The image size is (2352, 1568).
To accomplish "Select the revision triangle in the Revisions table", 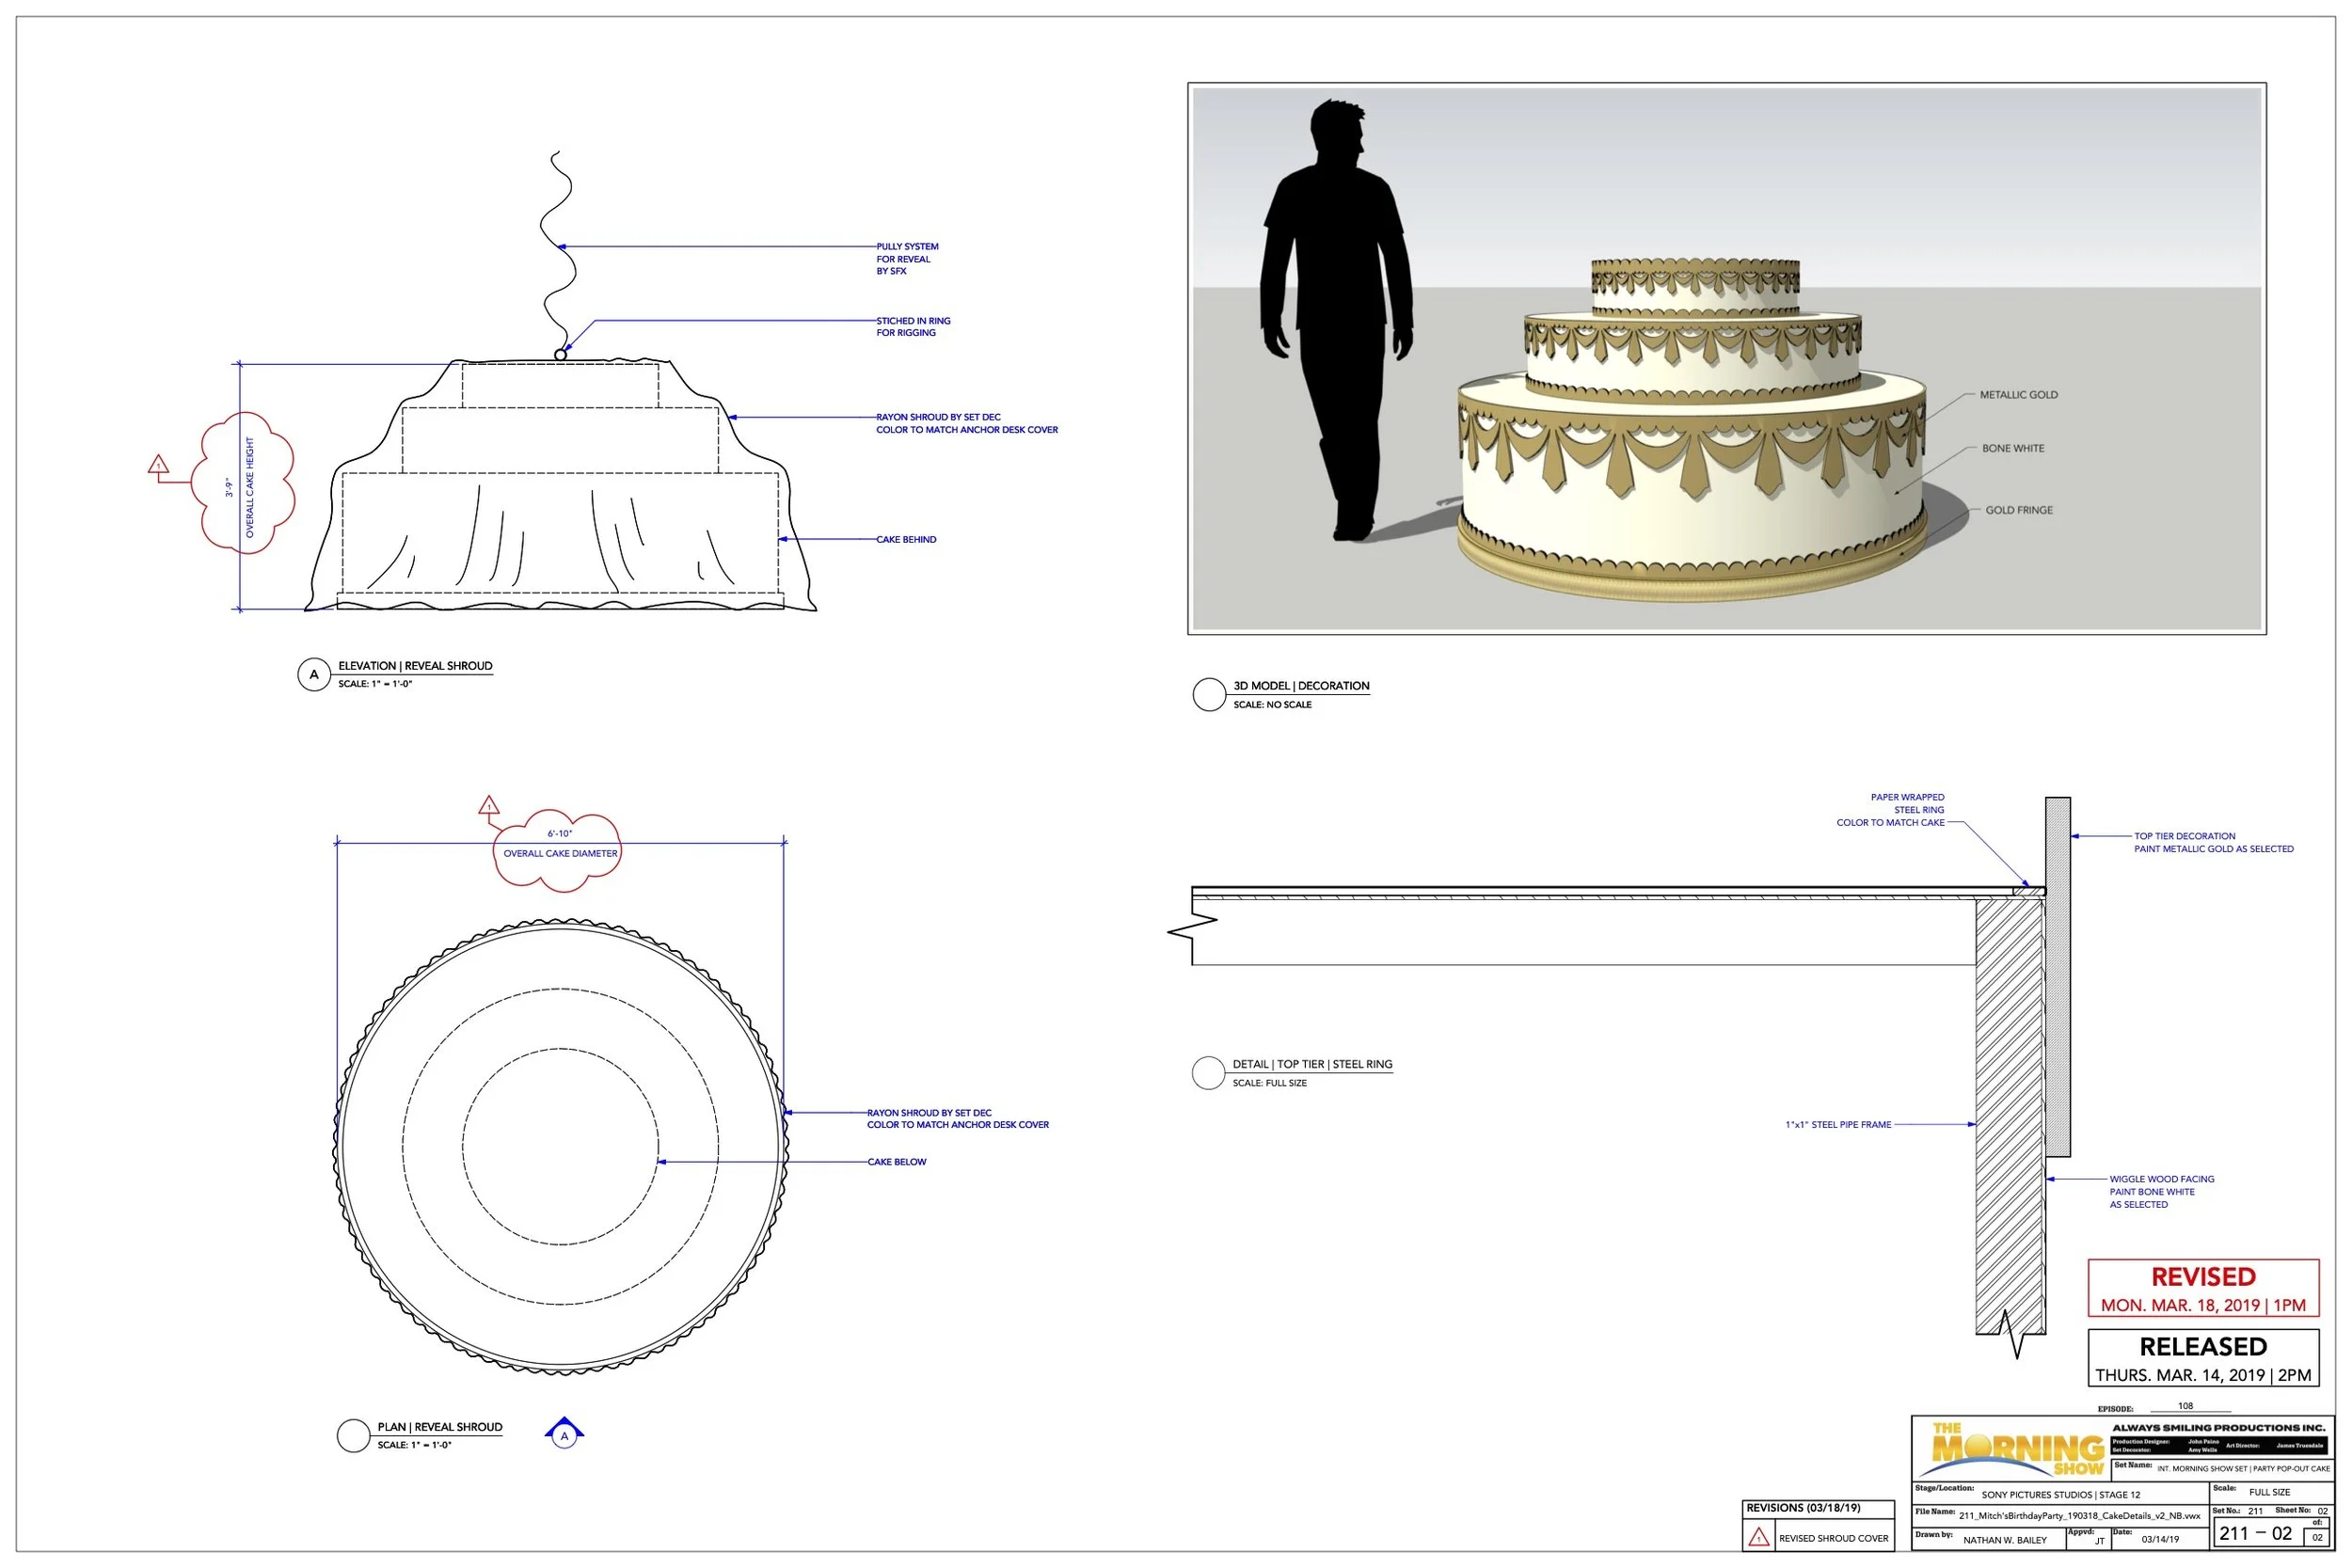I will [1759, 1538].
